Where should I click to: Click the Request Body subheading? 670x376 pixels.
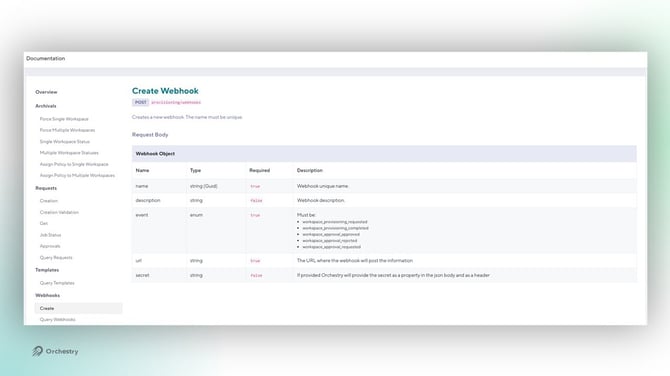(150, 135)
